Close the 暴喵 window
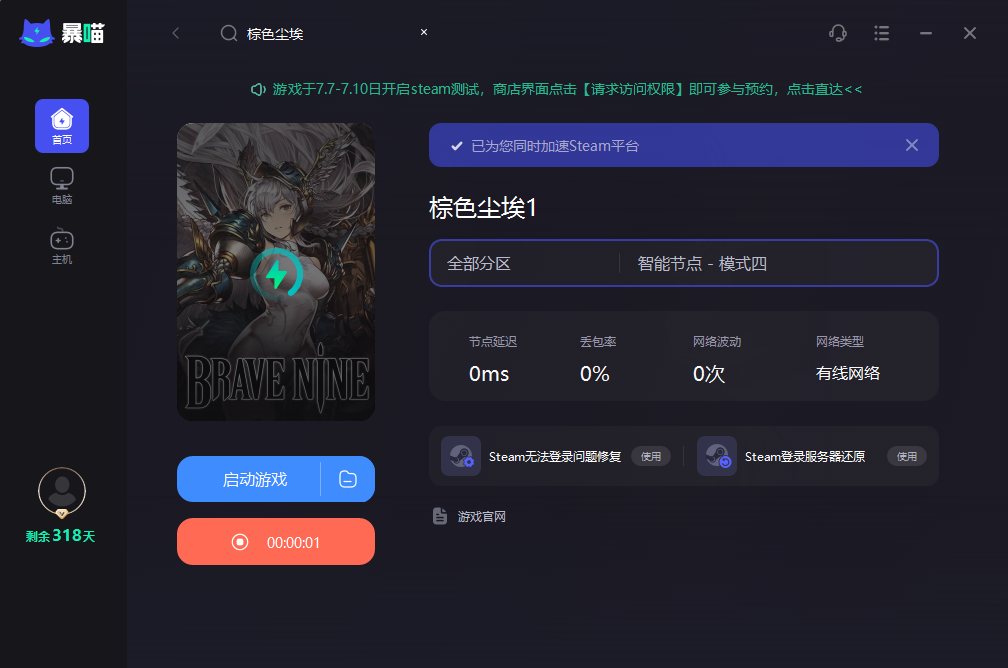Image resolution: width=1008 pixels, height=668 pixels. 969,33
